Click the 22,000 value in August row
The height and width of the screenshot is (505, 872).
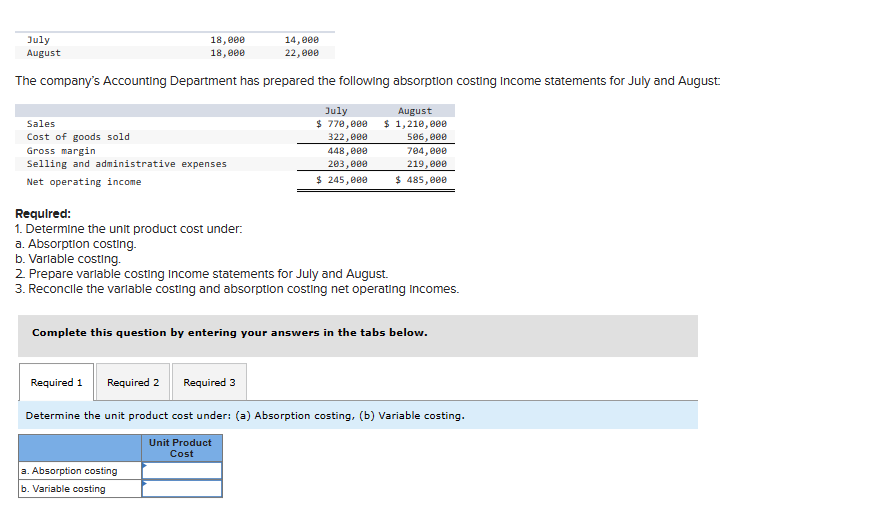[x=301, y=53]
